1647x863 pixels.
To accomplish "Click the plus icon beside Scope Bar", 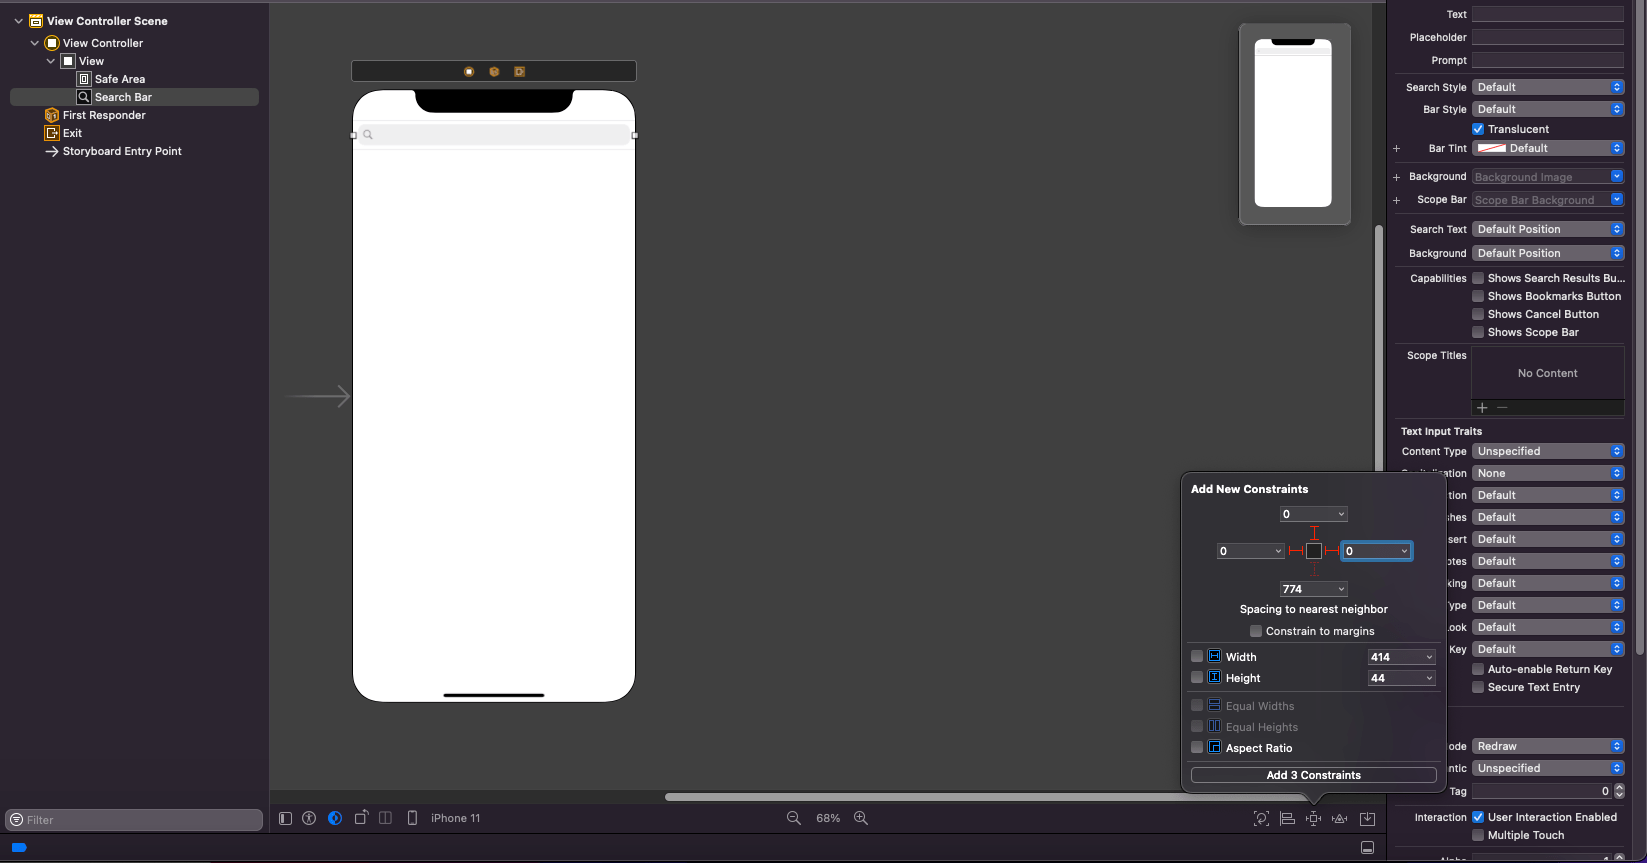I will coord(1396,200).
